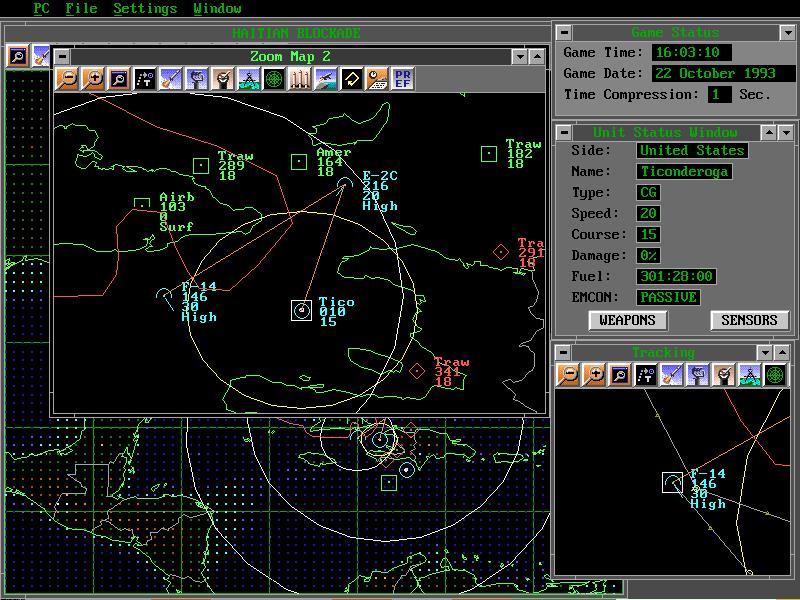Open Game Status window control menu box

563,33
